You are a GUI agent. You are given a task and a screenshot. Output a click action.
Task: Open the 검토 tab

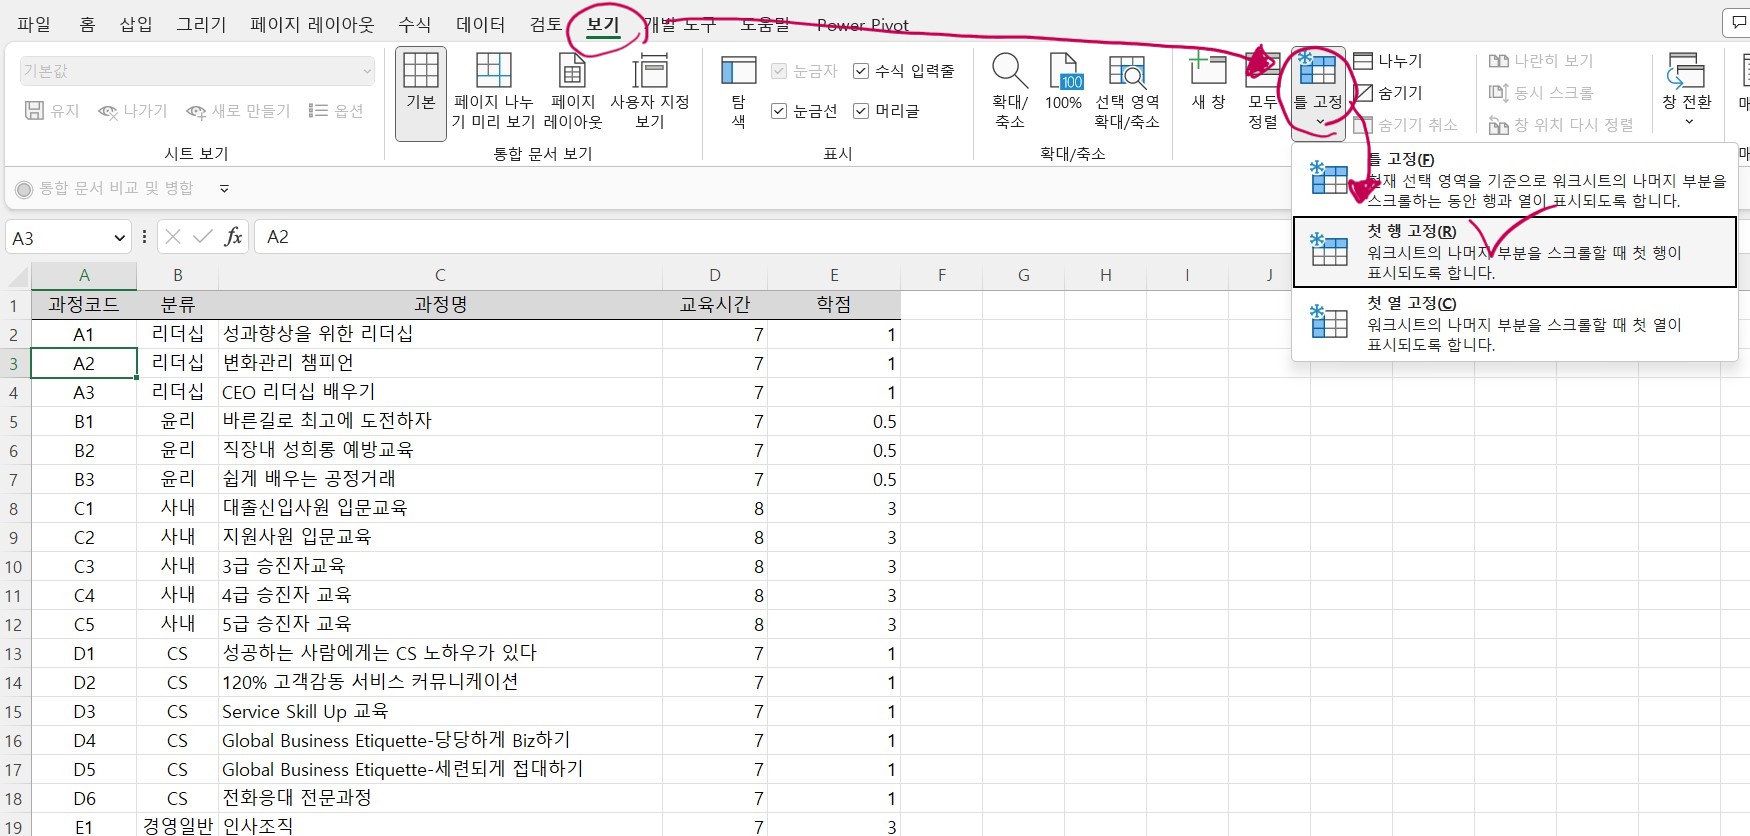pos(546,24)
